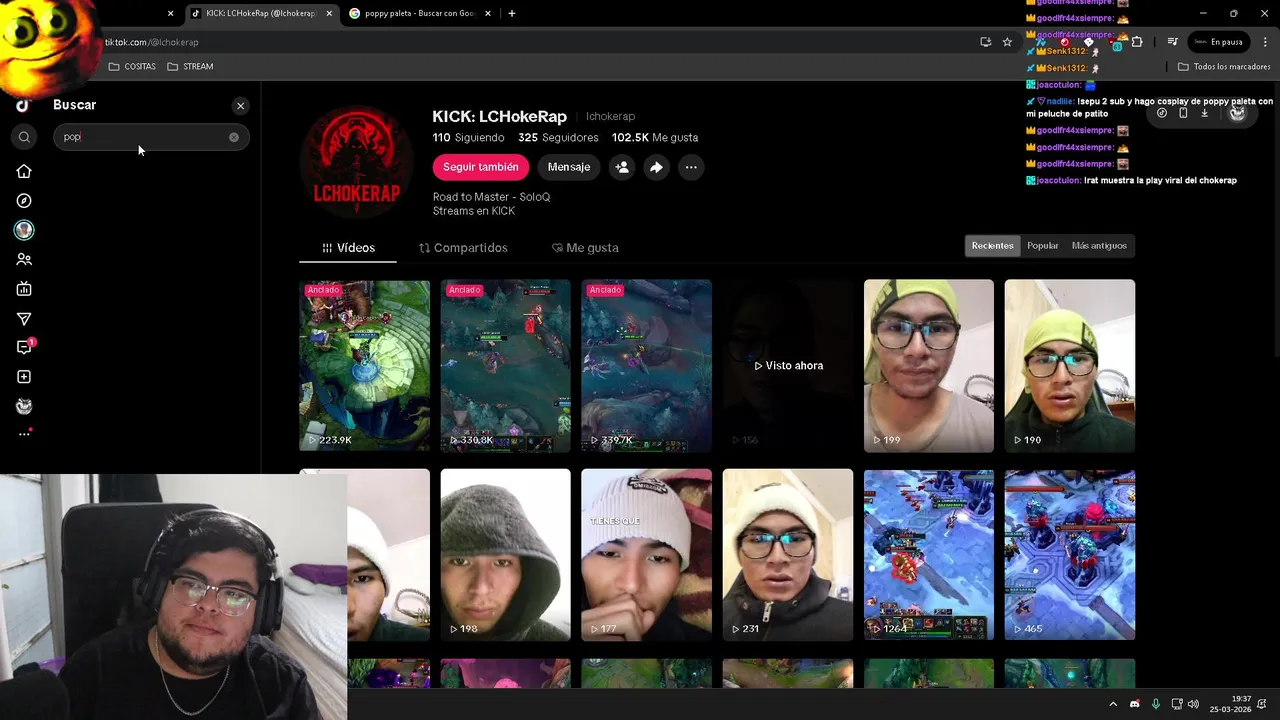Screen dimensions: 1280x720
Task: Click the LCHOKERAP profile avatar
Action: [x=357, y=162]
